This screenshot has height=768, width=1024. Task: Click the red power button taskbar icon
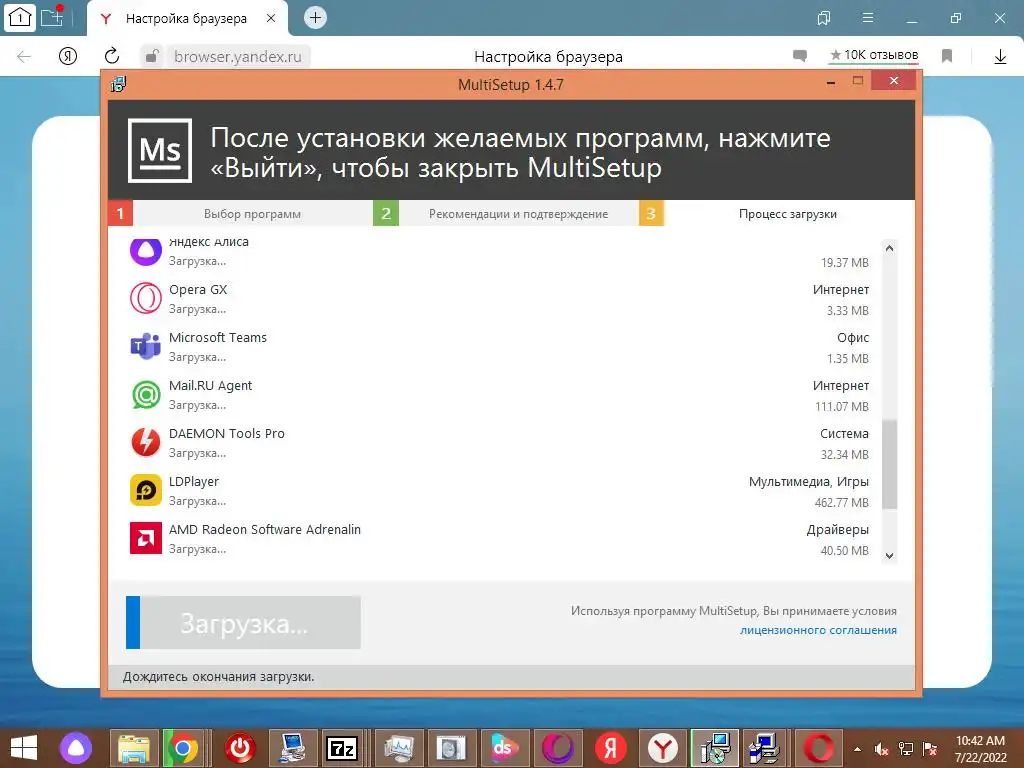pyautogui.click(x=240, y=748)
